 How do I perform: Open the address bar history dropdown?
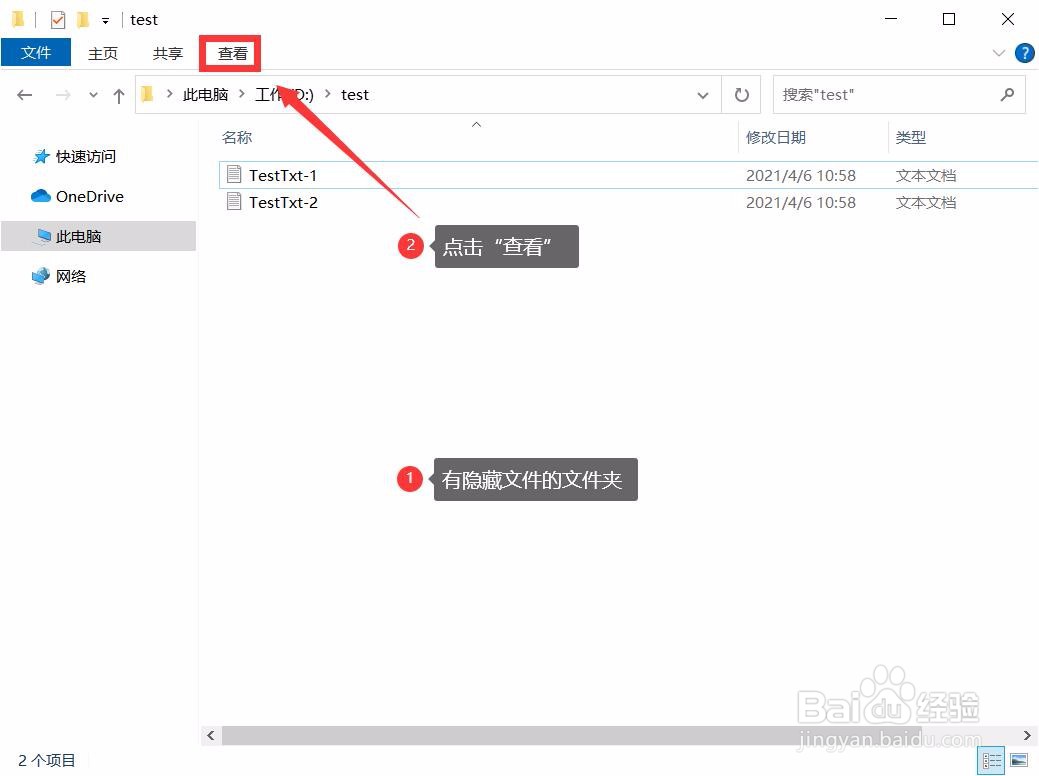[x=703, y=94]
